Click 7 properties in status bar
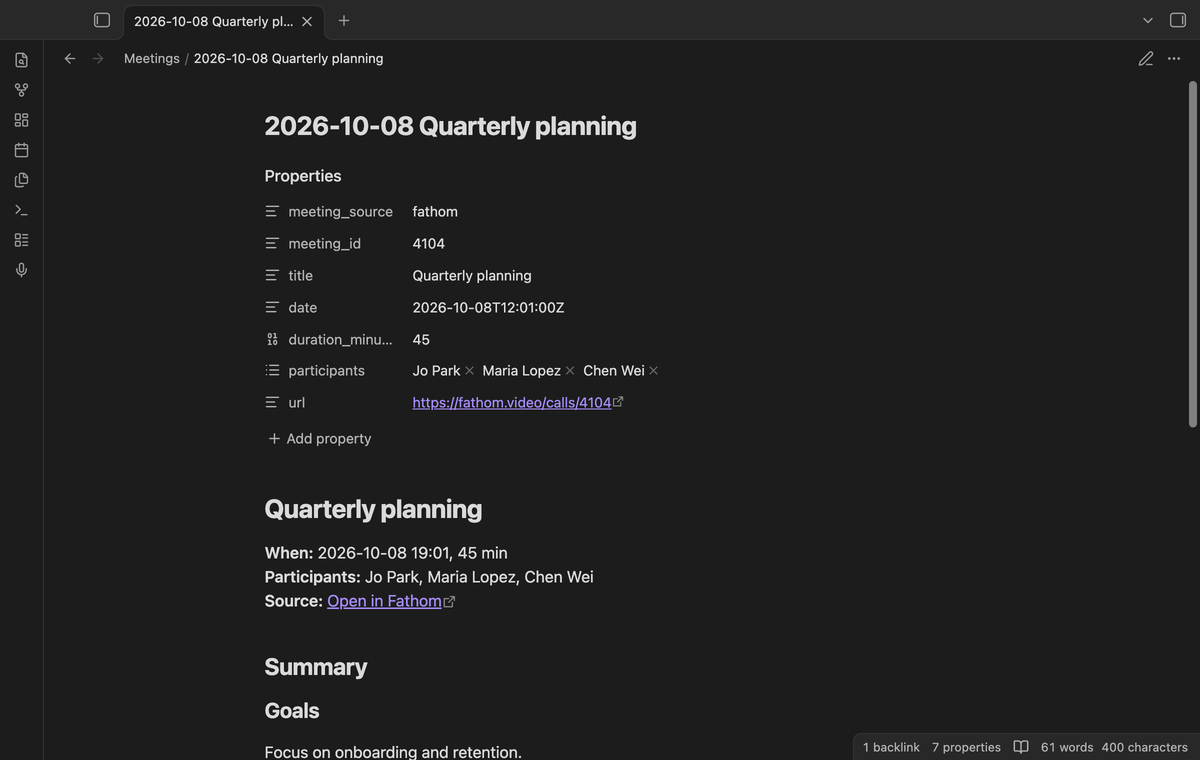Viewport: 1200px width, 760px height. (x=966, y=747)
